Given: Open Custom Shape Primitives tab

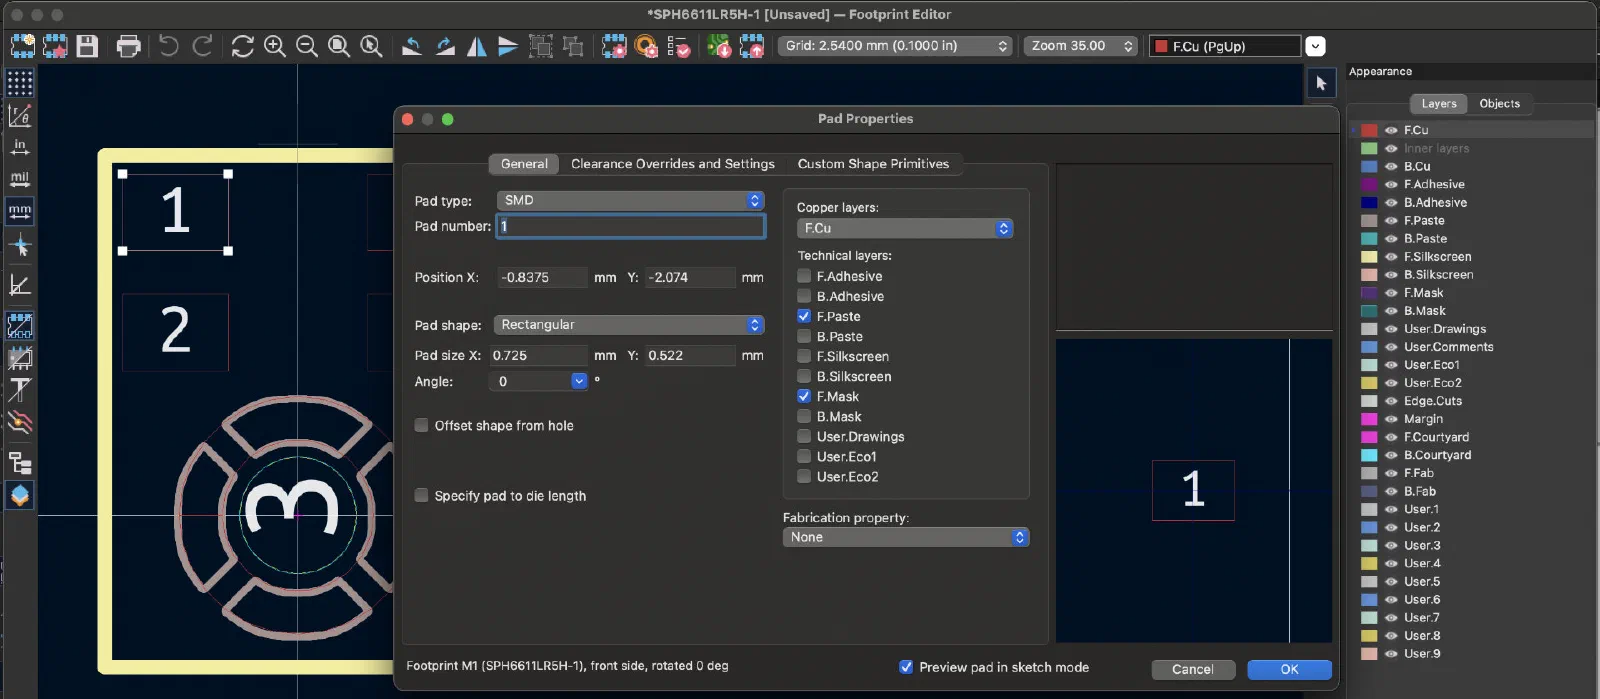Looking at the screenshot, I should (873, 164).
